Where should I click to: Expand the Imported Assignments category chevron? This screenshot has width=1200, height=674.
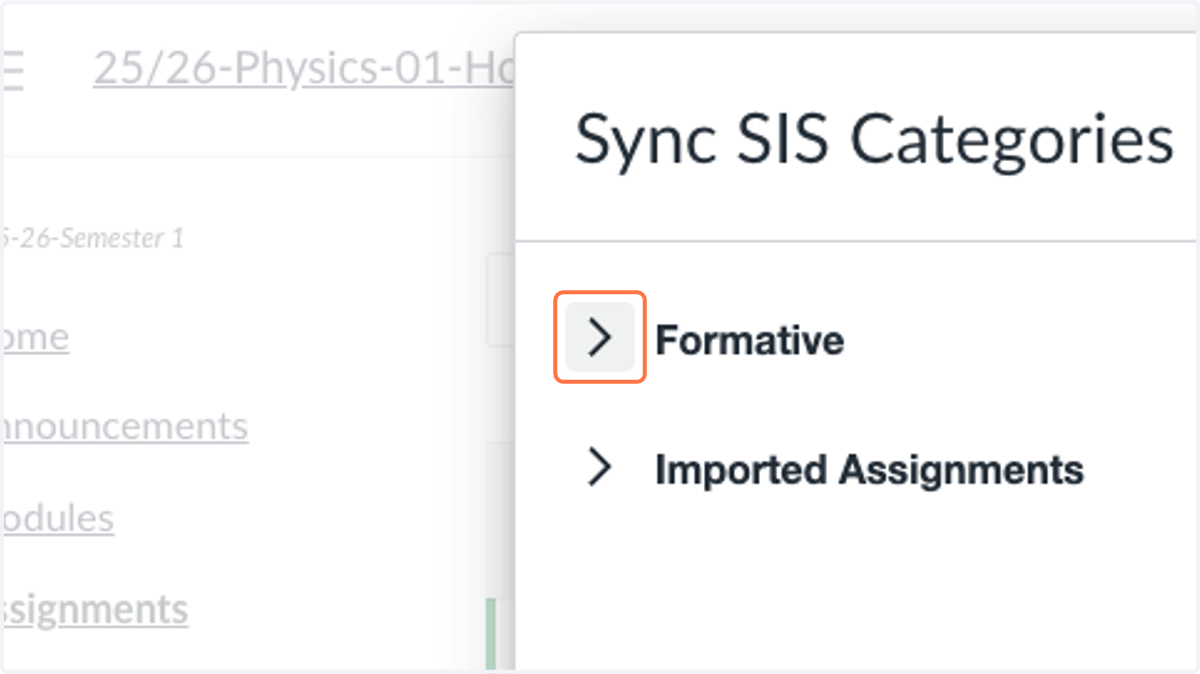pos(600,467)
